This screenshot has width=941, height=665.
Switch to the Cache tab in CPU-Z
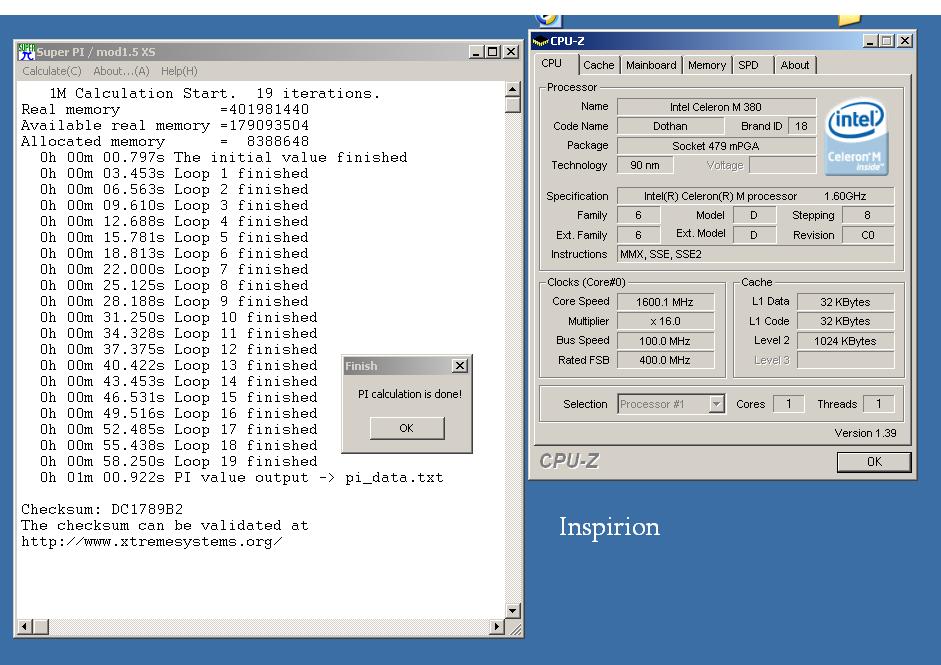coord(598,65)
